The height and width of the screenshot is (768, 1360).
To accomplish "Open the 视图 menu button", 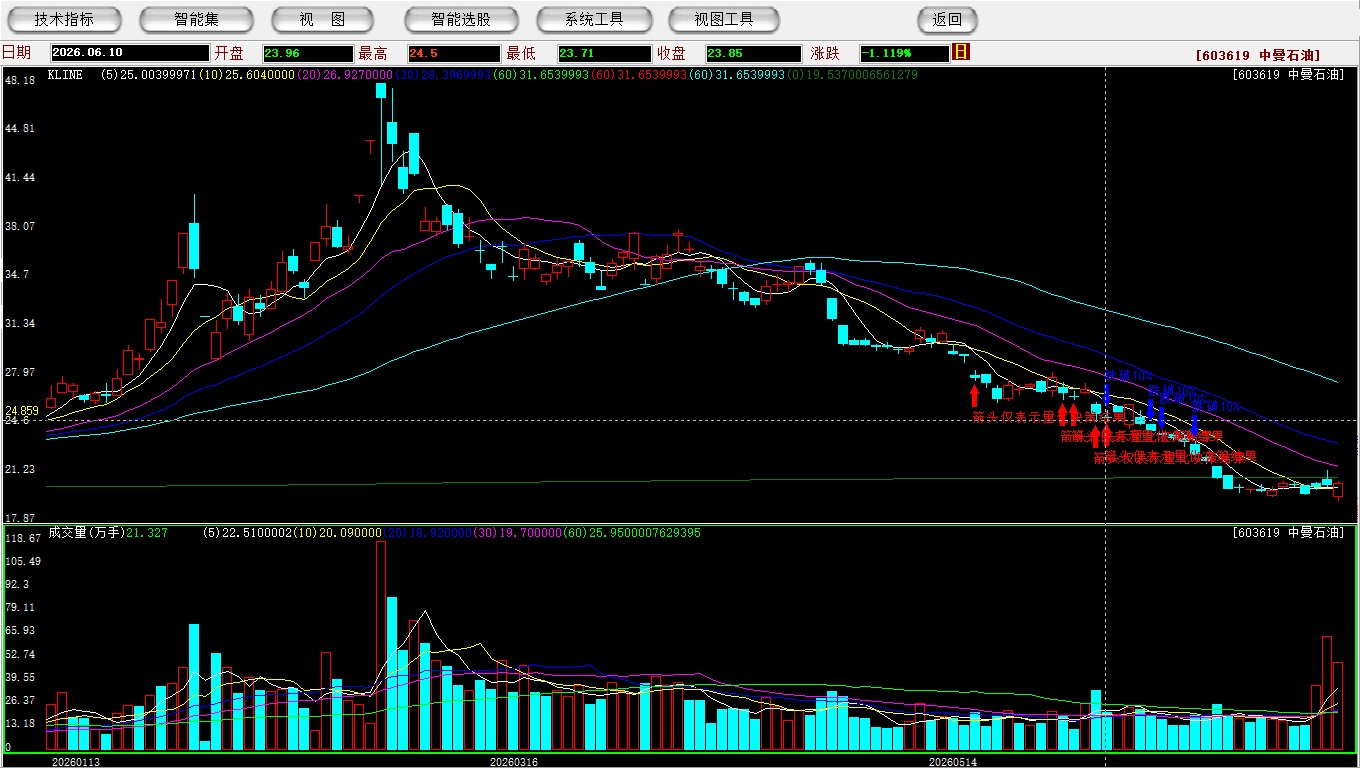I will 322,19.
